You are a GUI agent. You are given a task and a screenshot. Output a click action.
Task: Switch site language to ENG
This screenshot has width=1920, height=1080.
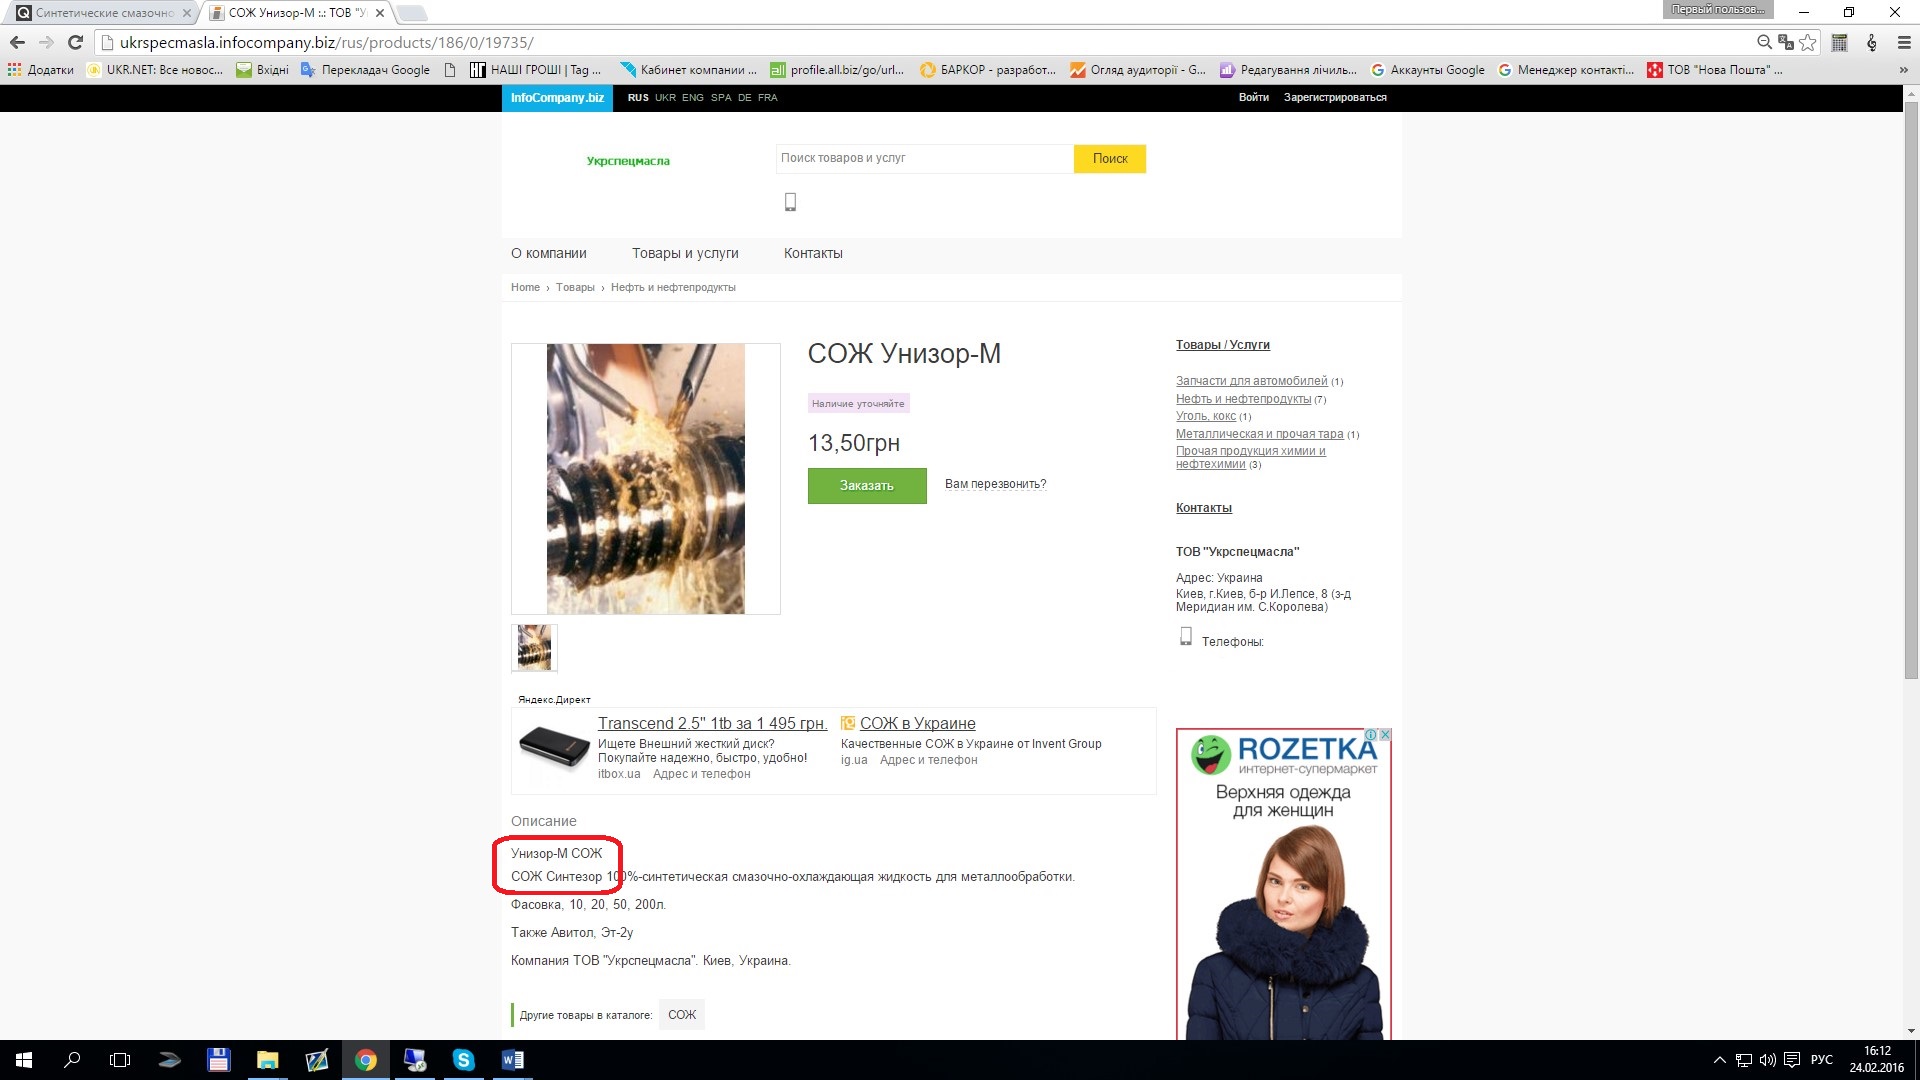tap(692, 98)
